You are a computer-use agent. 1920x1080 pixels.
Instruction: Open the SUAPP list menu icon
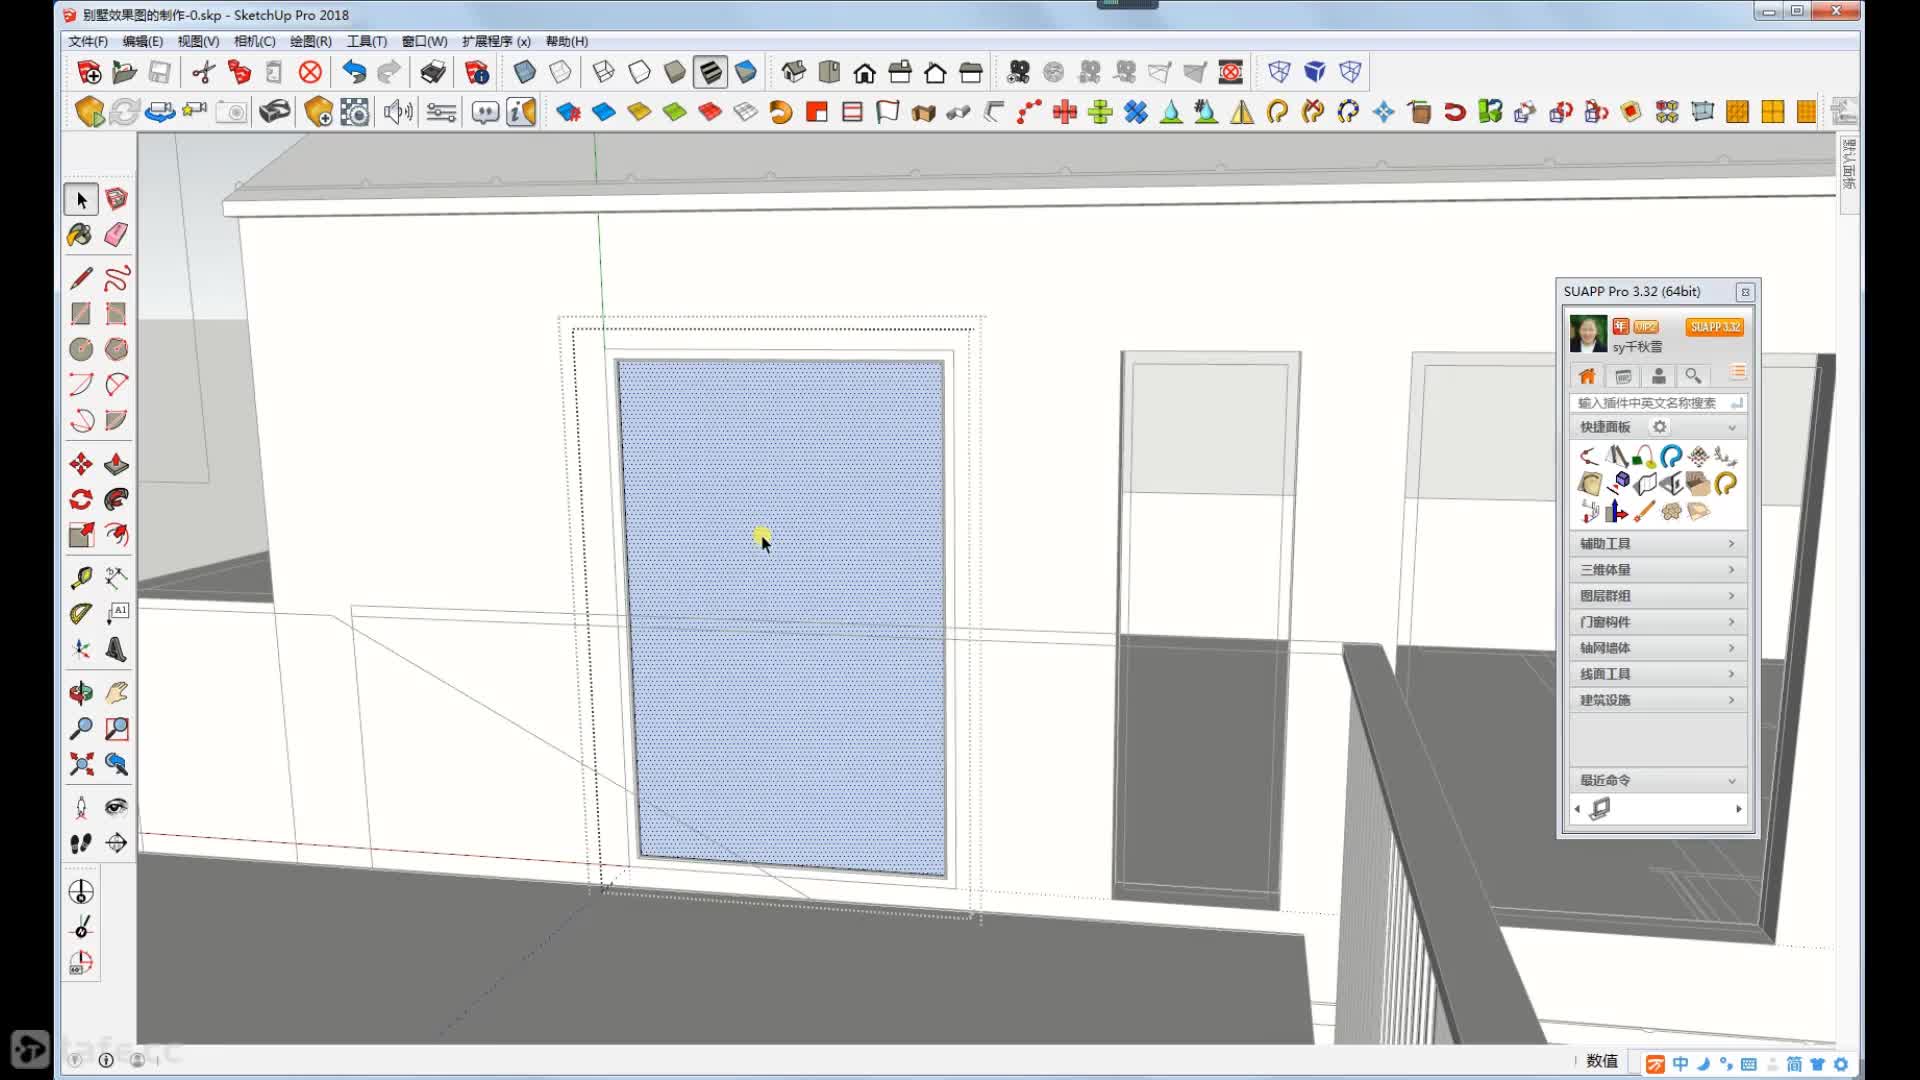[x=1737, y=372]
